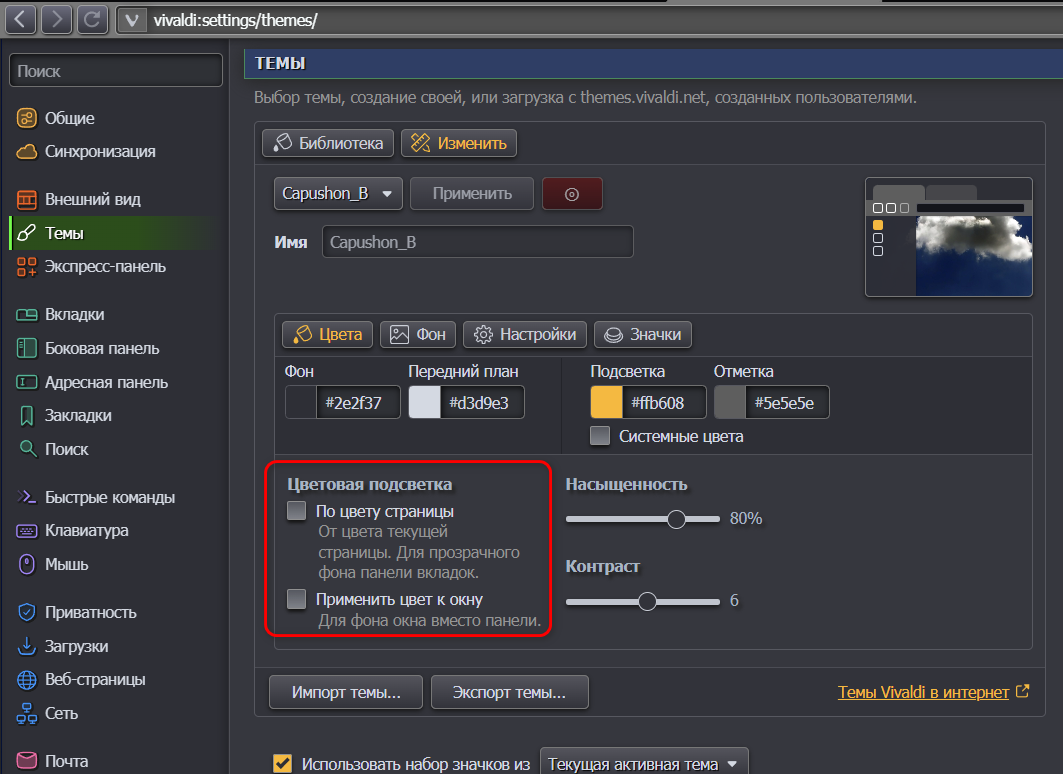Image resolution: width=1063 pixels, height=774 pixels.
Task: Go back with the browser back arrow
Action: click(20, 20)
